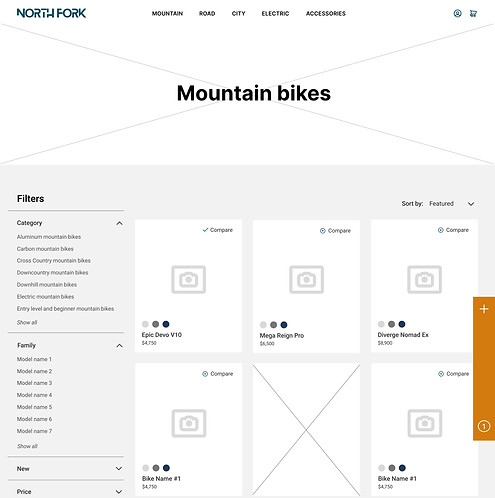Pick dark gray swatch on Epic Devo V10

click(156, 324)
